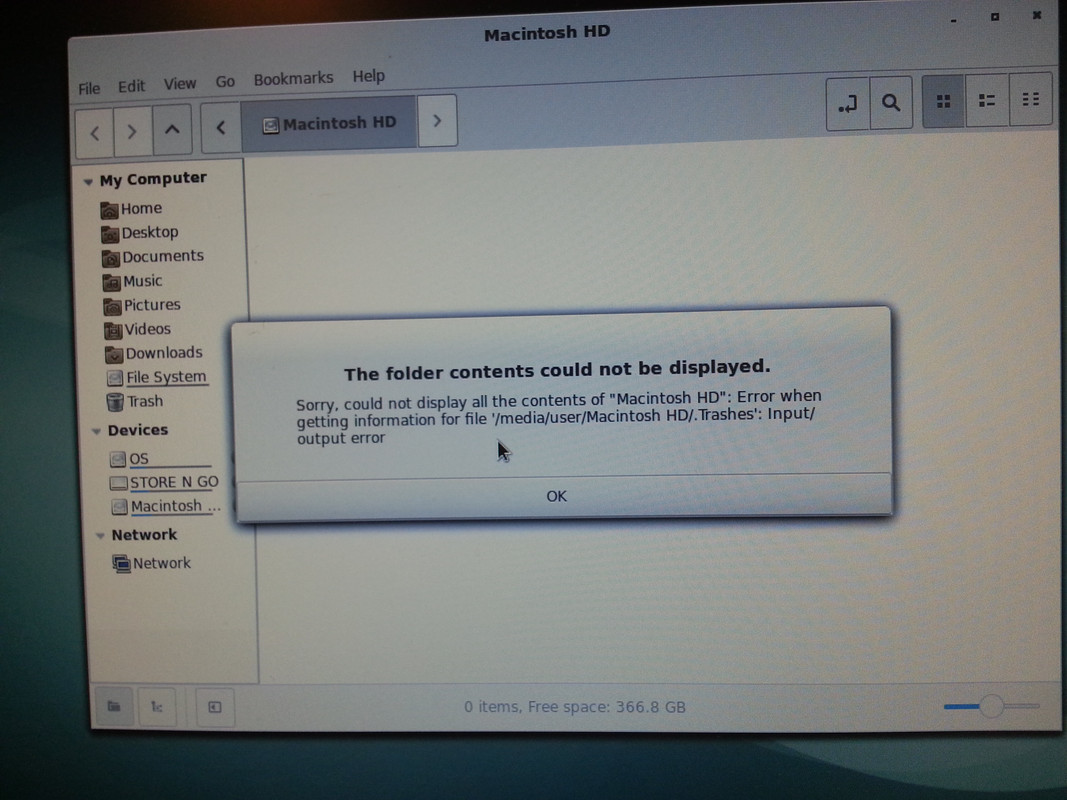Image resolution: width=1067 pixels, height=800 pixels.
Task: Open the File menu
Action: (x=89, y=88)
